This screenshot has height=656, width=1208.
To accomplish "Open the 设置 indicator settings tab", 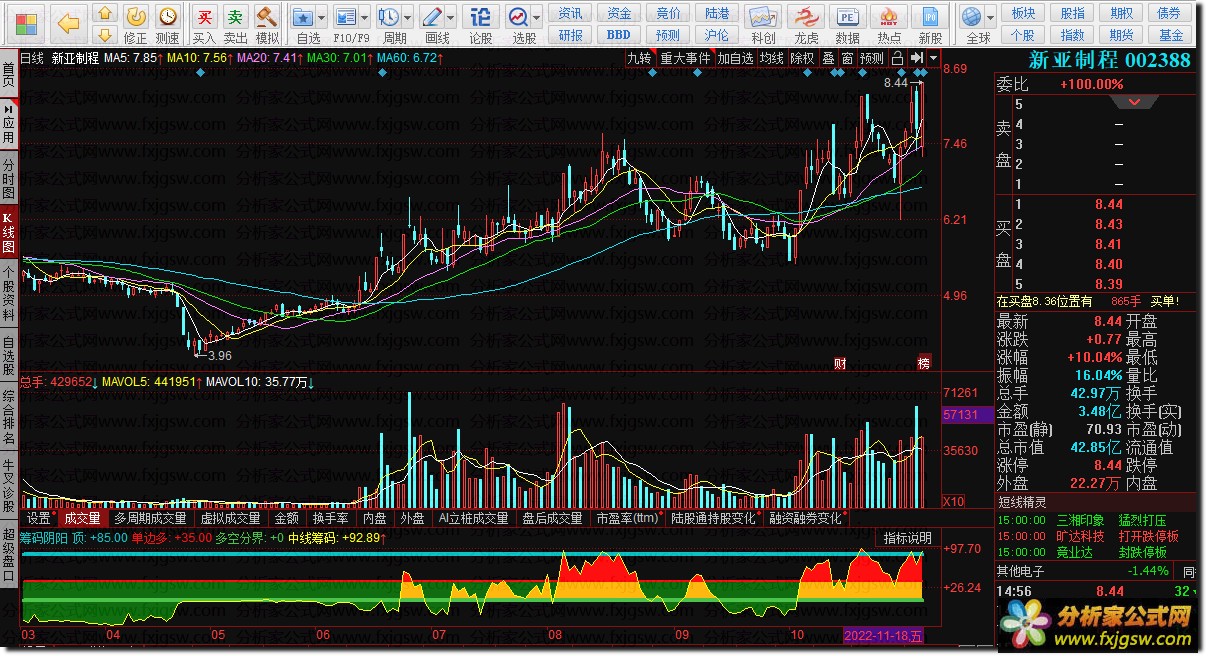I will [x=39, y=518].
